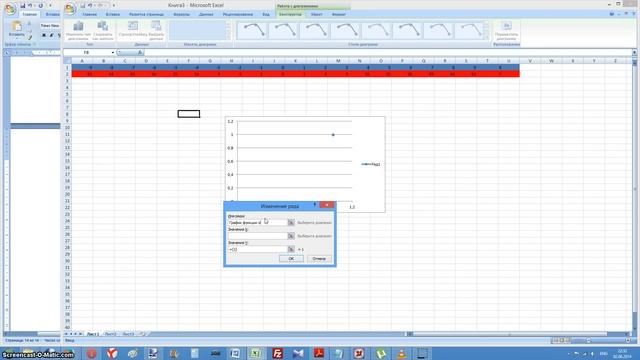
Task: Click Отмена in the Edit Series dialog
Action: (x=319, y=259)
